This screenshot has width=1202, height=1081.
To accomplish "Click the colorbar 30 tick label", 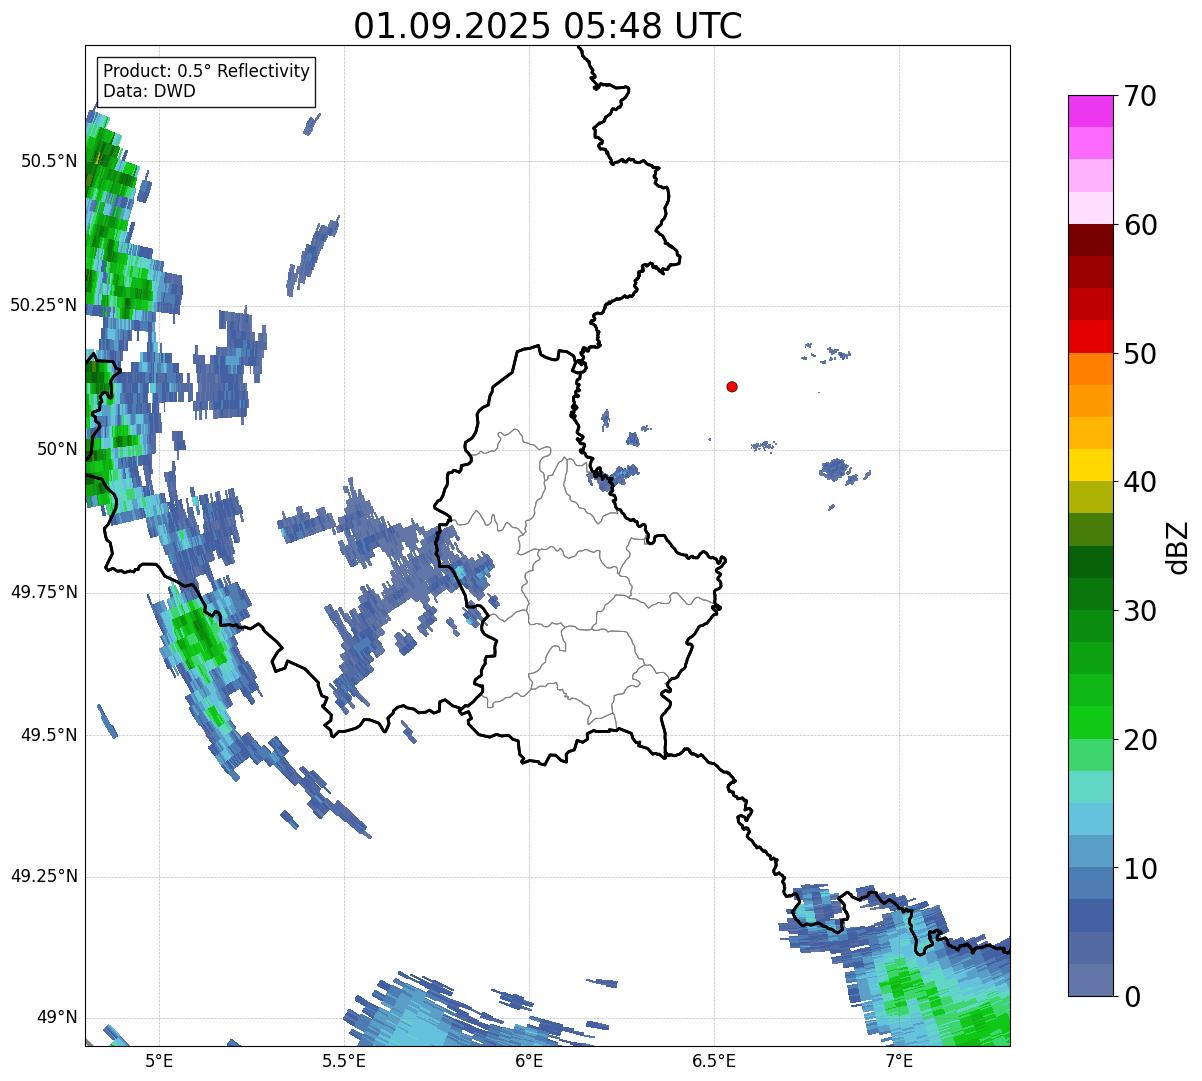I will click(x=1140, y=611).
